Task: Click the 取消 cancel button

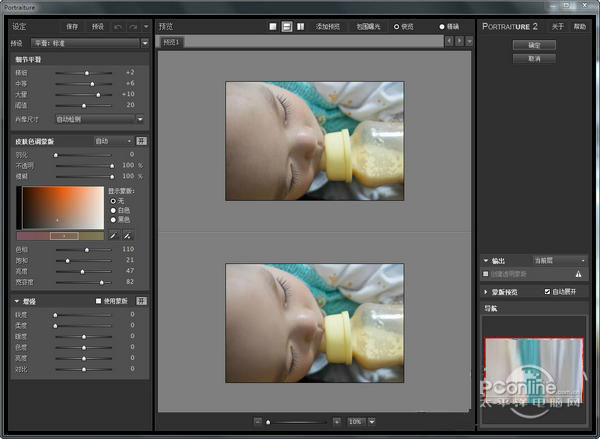Action: click(x=533, y=58)
